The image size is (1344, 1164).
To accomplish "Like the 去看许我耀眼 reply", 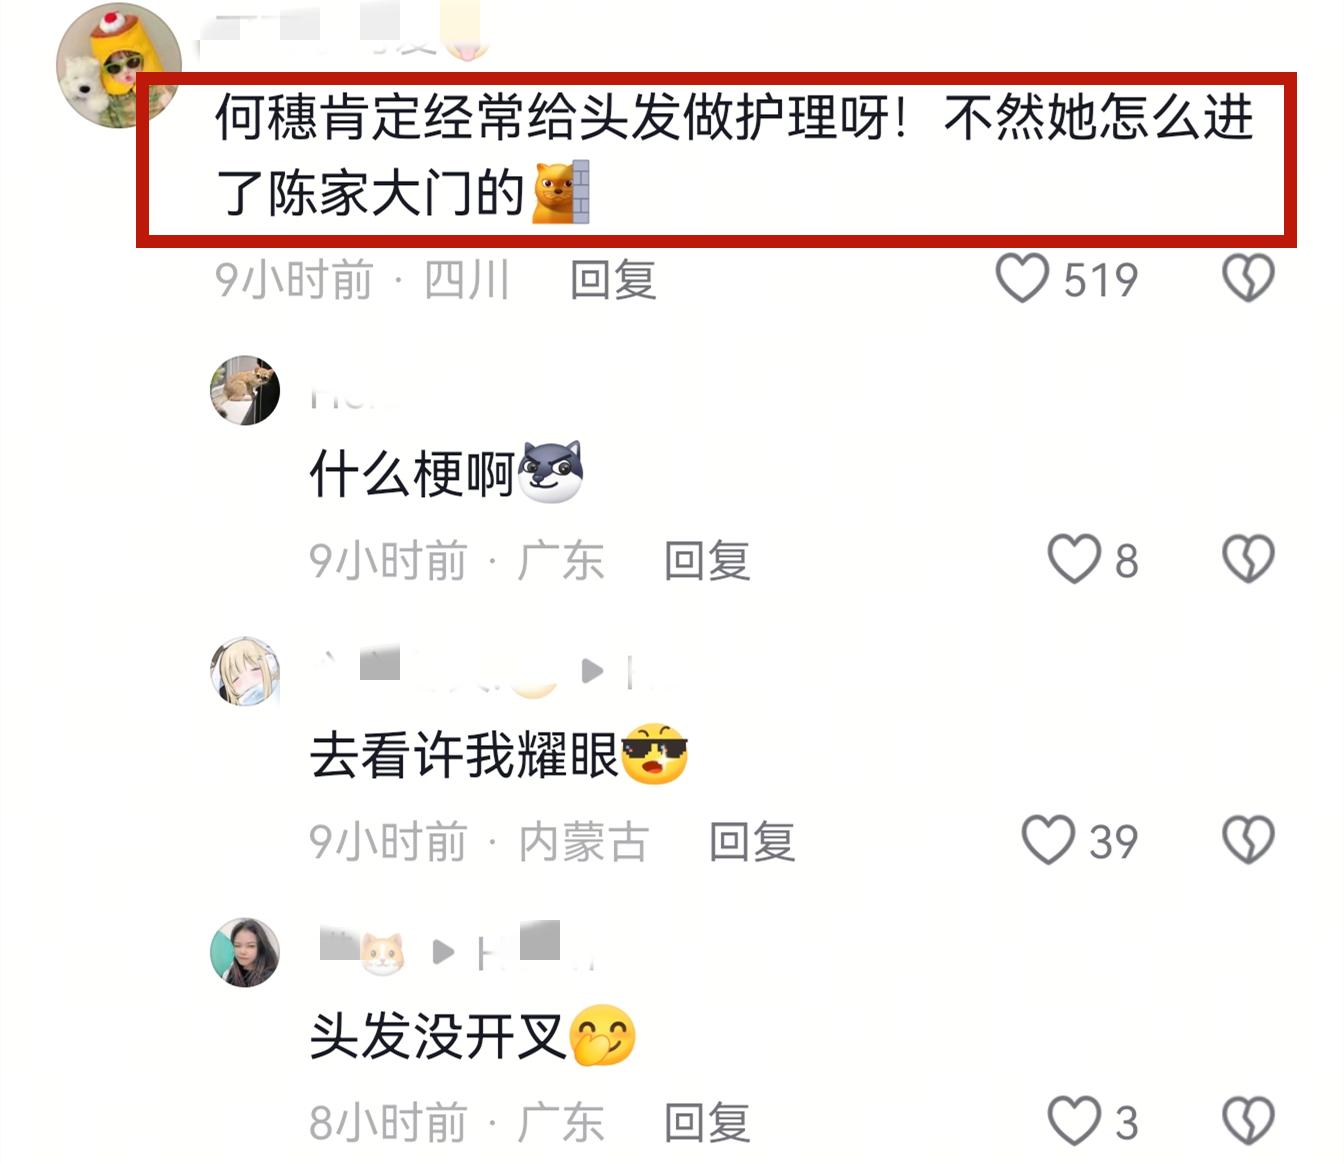I will point(1048,840).
